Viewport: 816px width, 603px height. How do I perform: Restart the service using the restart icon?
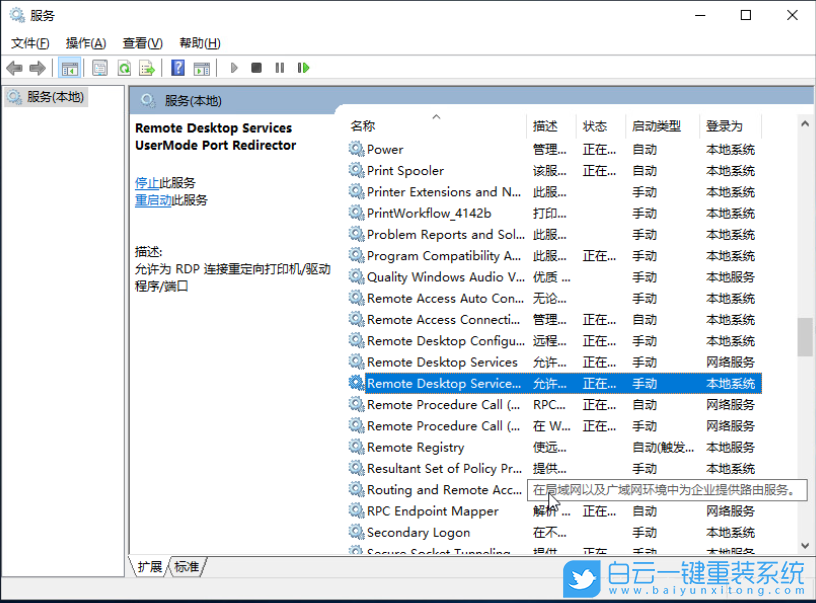[x=303, y=67]
